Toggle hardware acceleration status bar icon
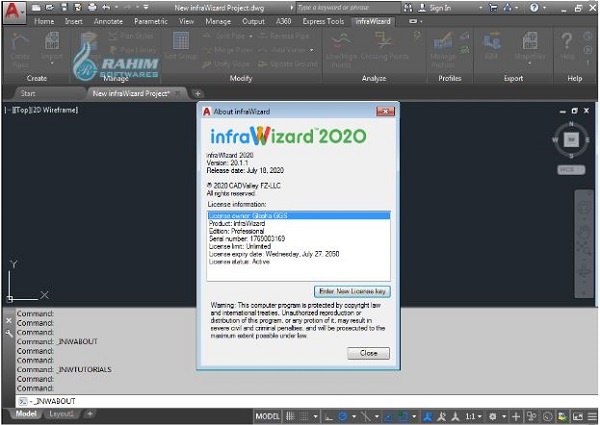This screenshot has width=600, height=425. (548, 417)
